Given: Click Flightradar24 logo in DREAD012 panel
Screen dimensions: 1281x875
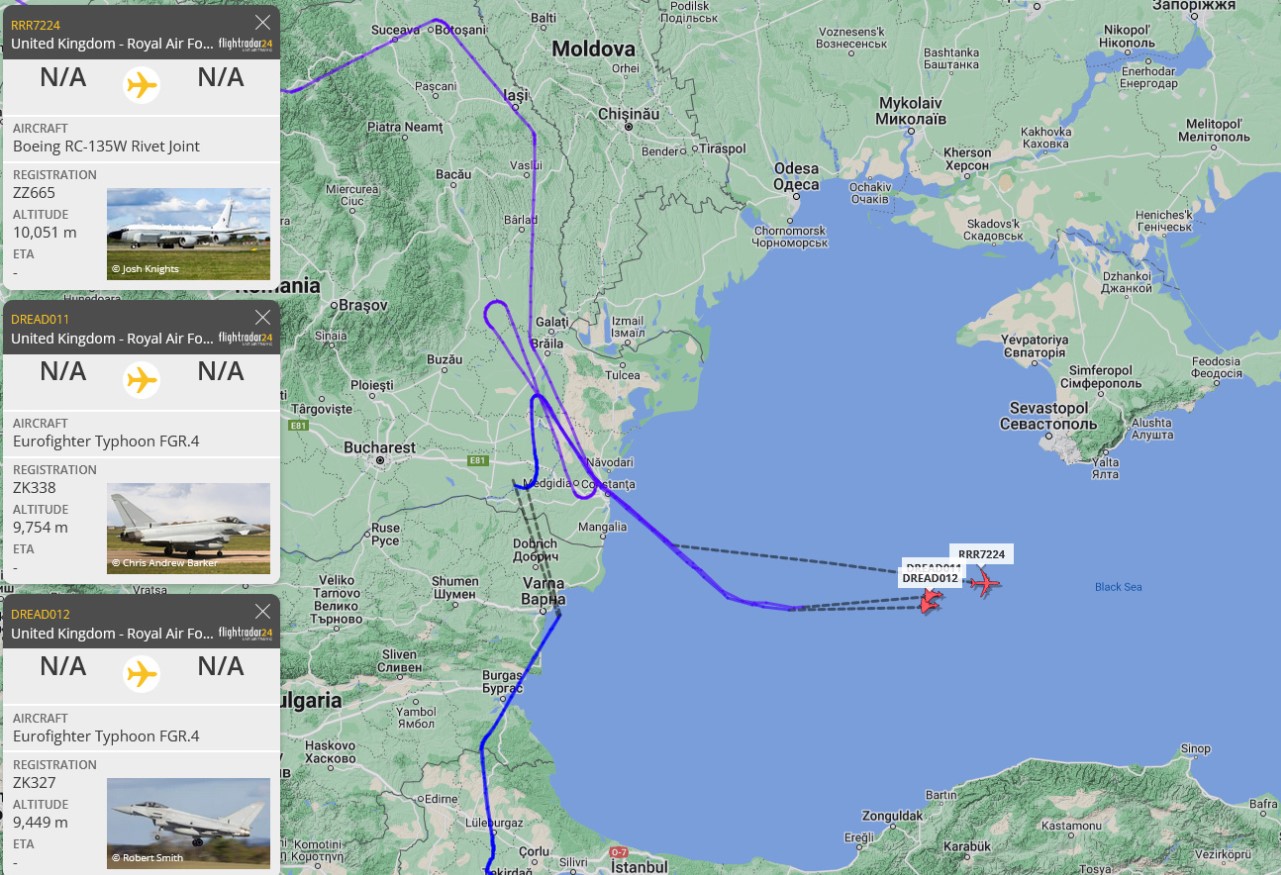Looking at the screenshot, I should pyautogui.click(x=245, y=634).
